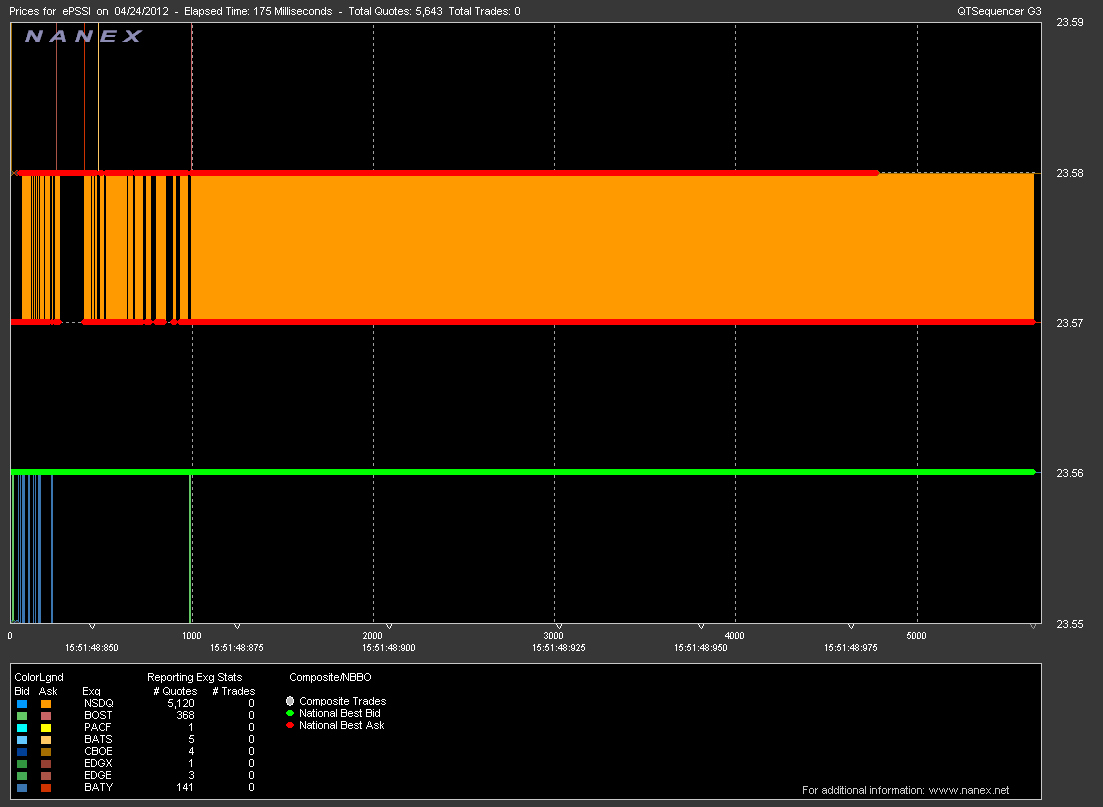The height and width of the screenshot is (807, 1103).
Task: Click the QTSequencer G3 title label
Action: (x=997, y=11)
